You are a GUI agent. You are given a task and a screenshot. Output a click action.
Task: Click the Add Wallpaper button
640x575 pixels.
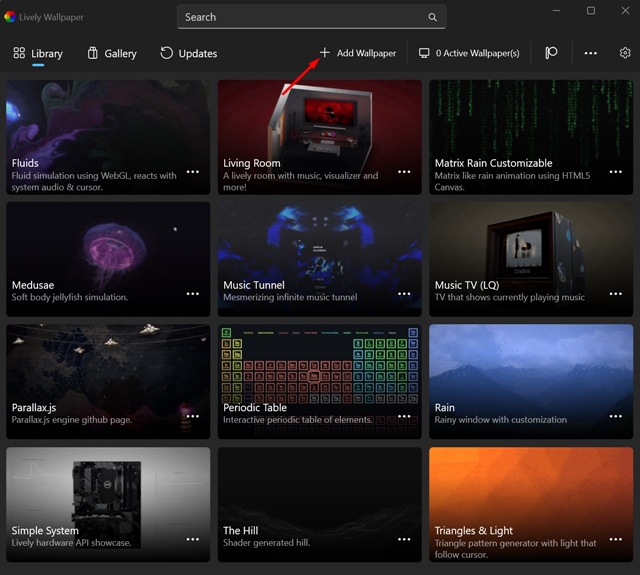tap(358, 53)
